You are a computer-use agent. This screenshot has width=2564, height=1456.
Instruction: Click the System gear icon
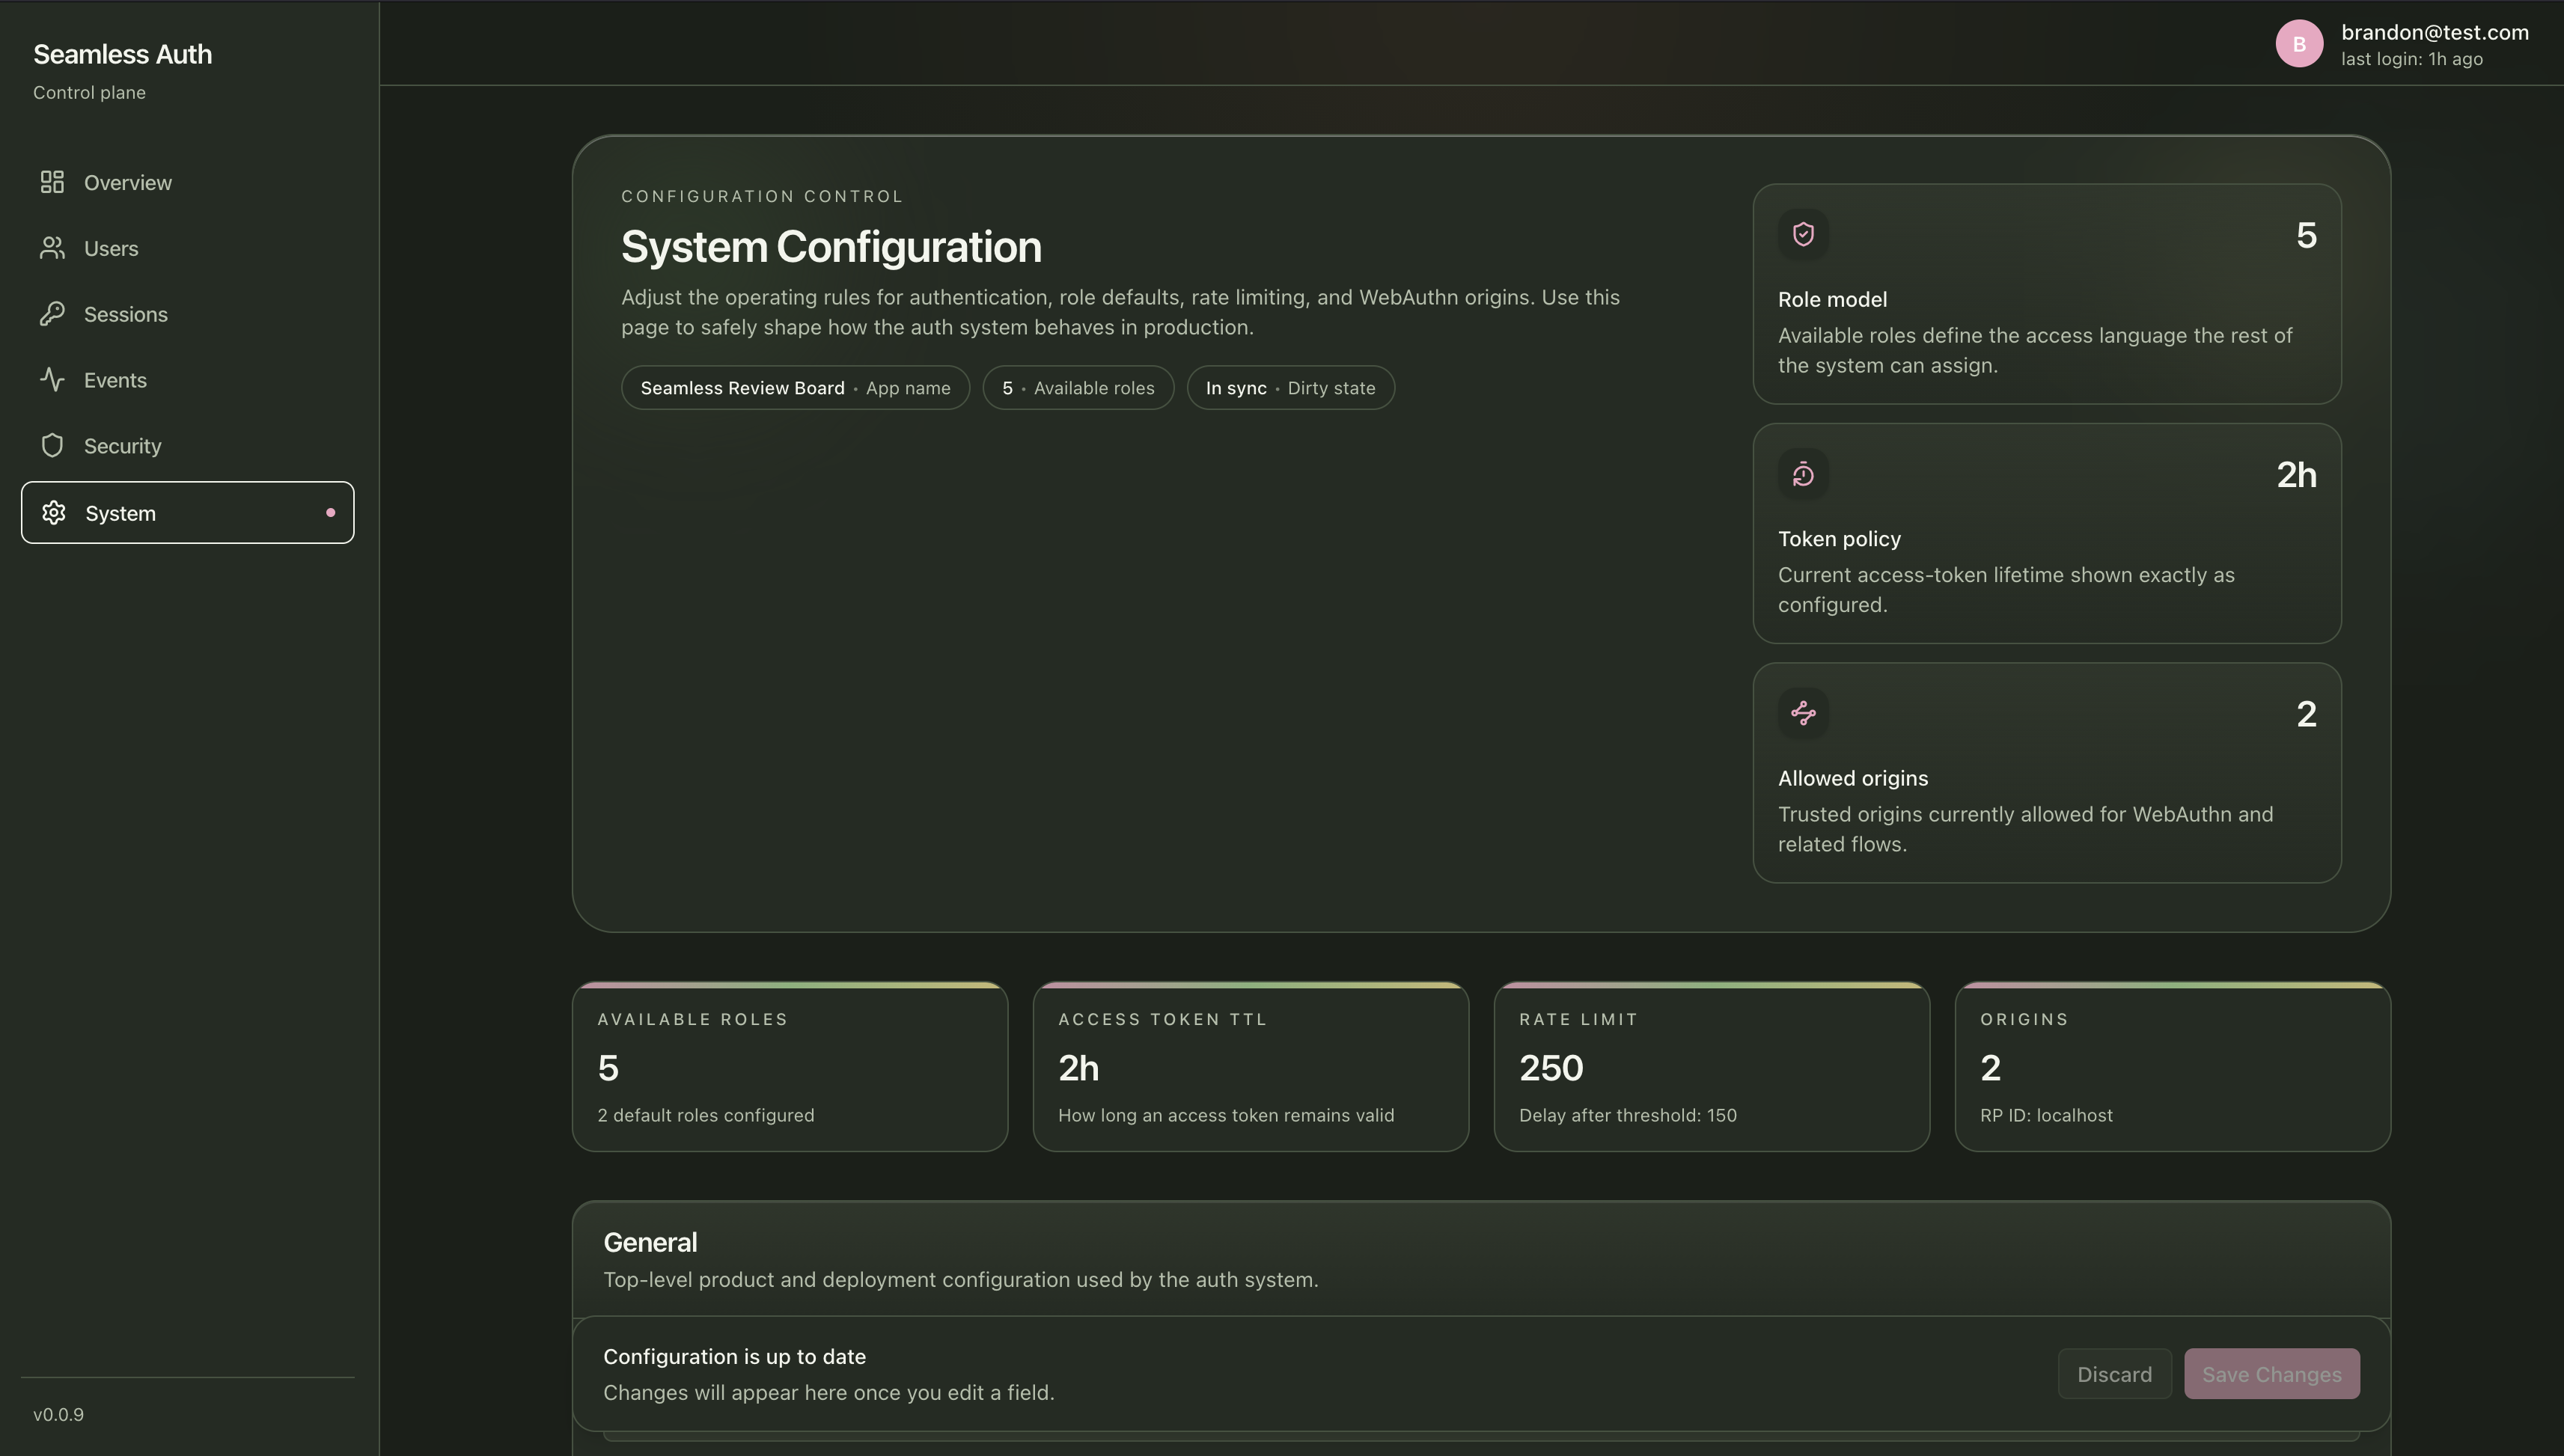(54, 513)
